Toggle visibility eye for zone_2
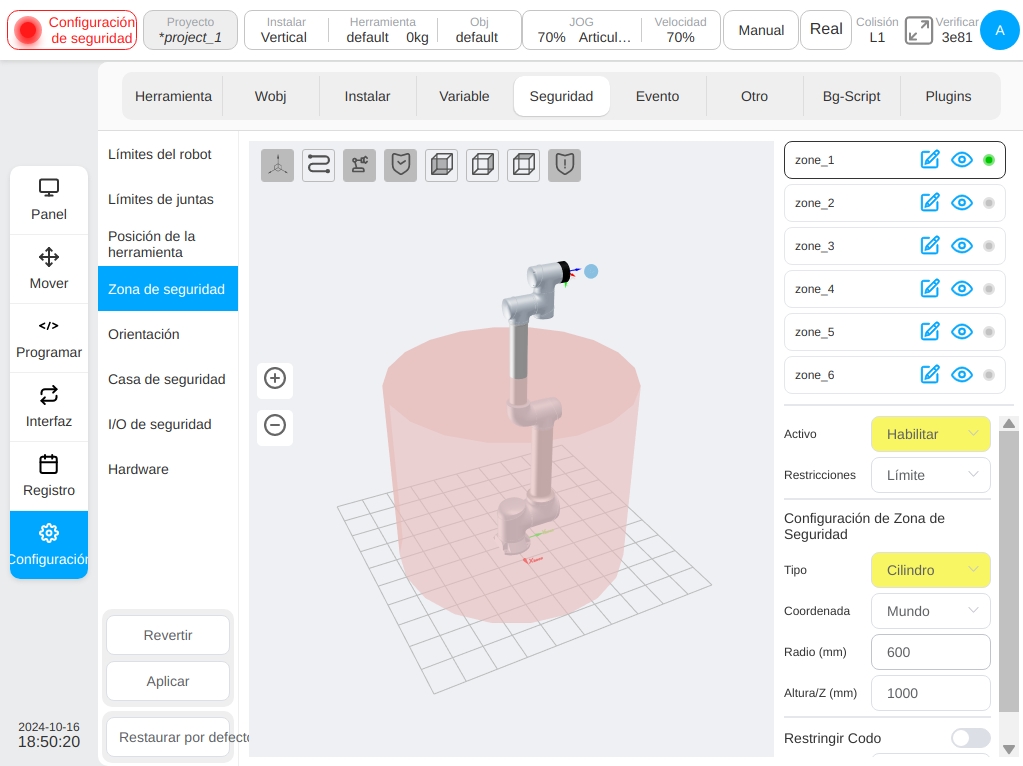Image resolution: width=1023 pixels, height=766 pixels. click(962, 203)
